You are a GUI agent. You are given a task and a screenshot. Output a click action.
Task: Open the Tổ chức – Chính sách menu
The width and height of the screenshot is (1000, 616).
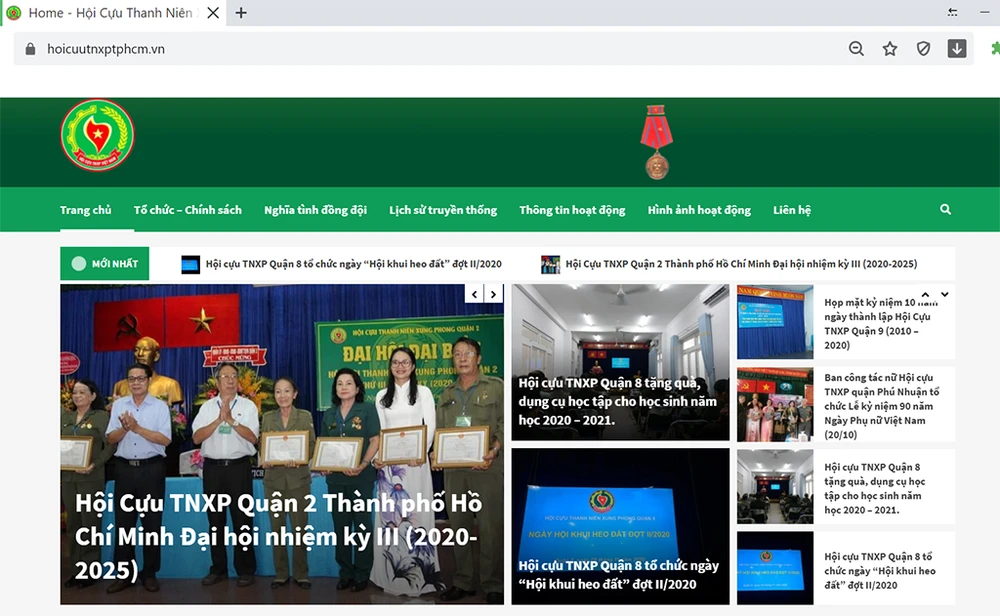188,210
